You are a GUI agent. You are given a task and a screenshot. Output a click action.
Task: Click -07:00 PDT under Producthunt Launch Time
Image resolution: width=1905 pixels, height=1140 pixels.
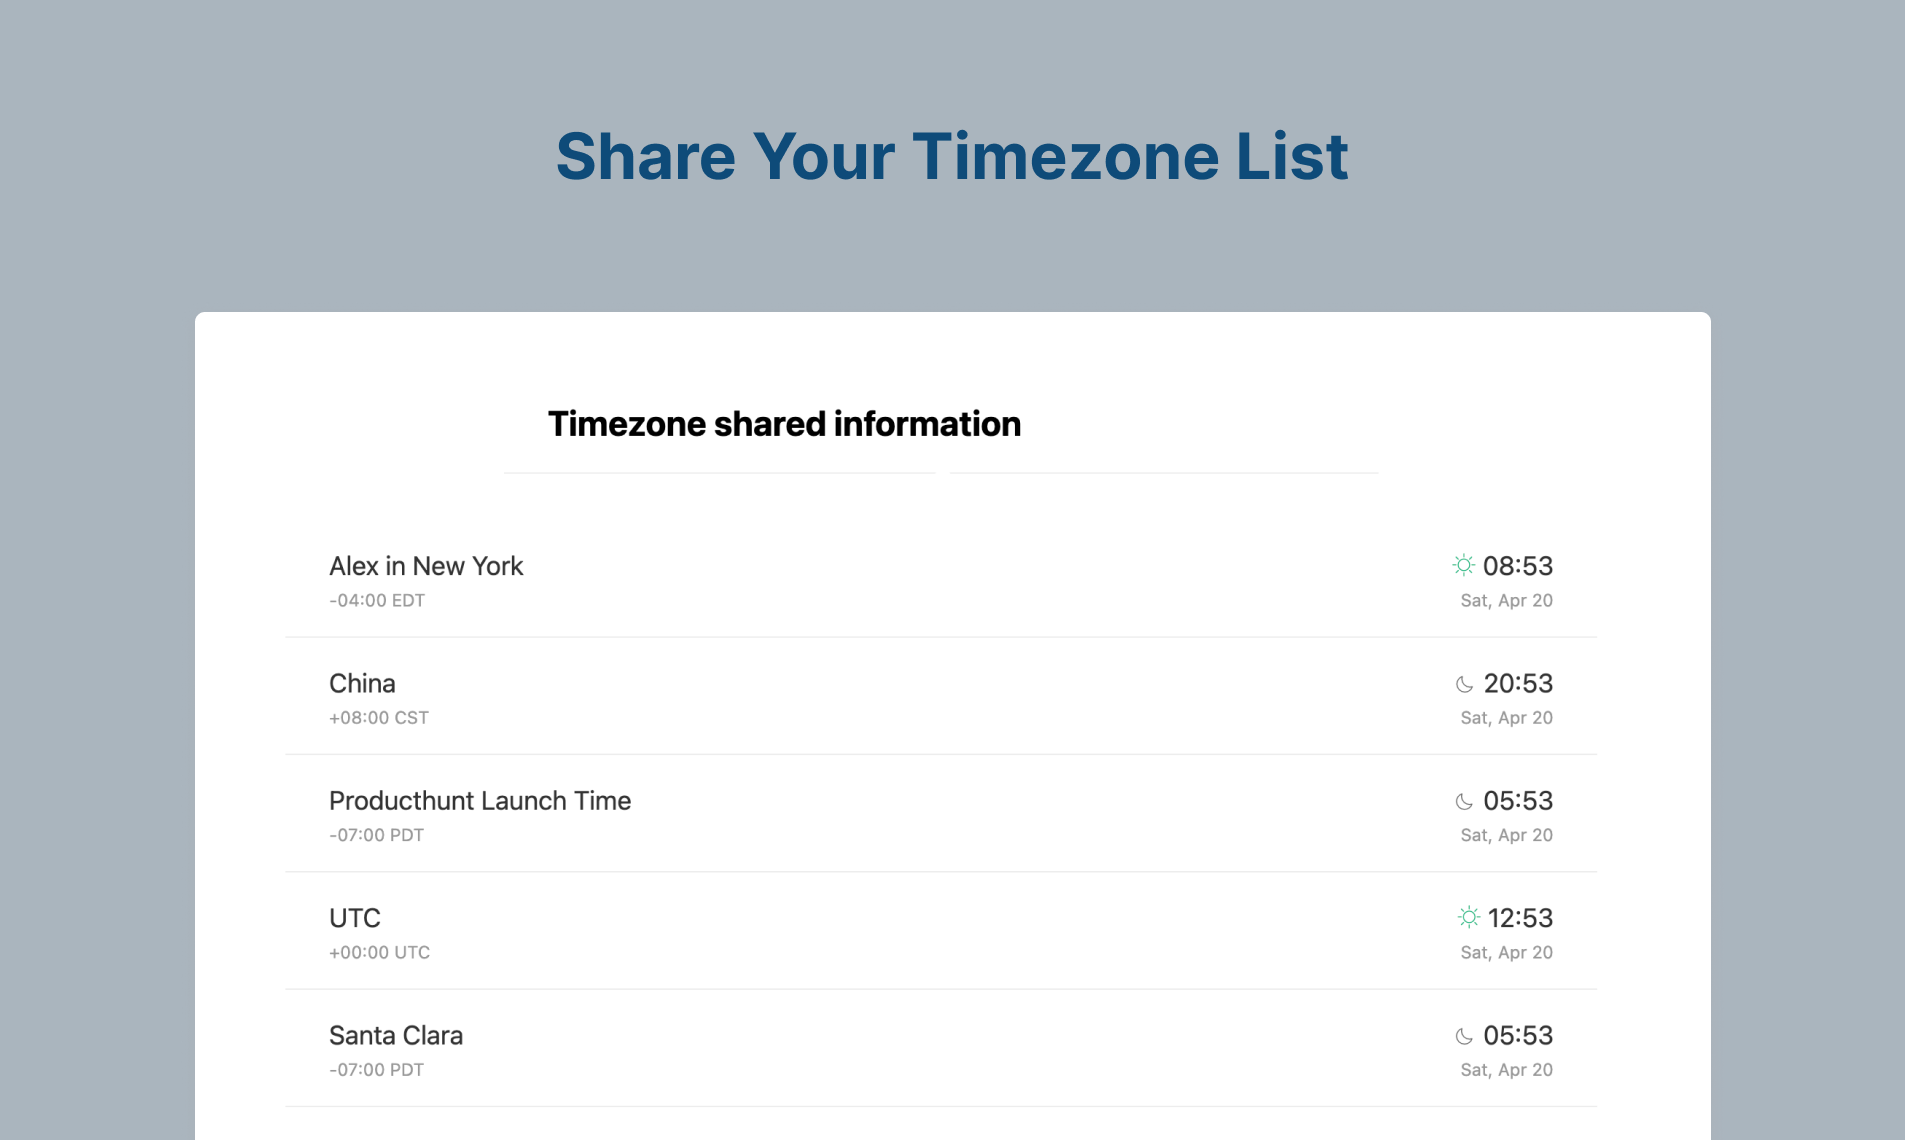click(x=377, y=835)
